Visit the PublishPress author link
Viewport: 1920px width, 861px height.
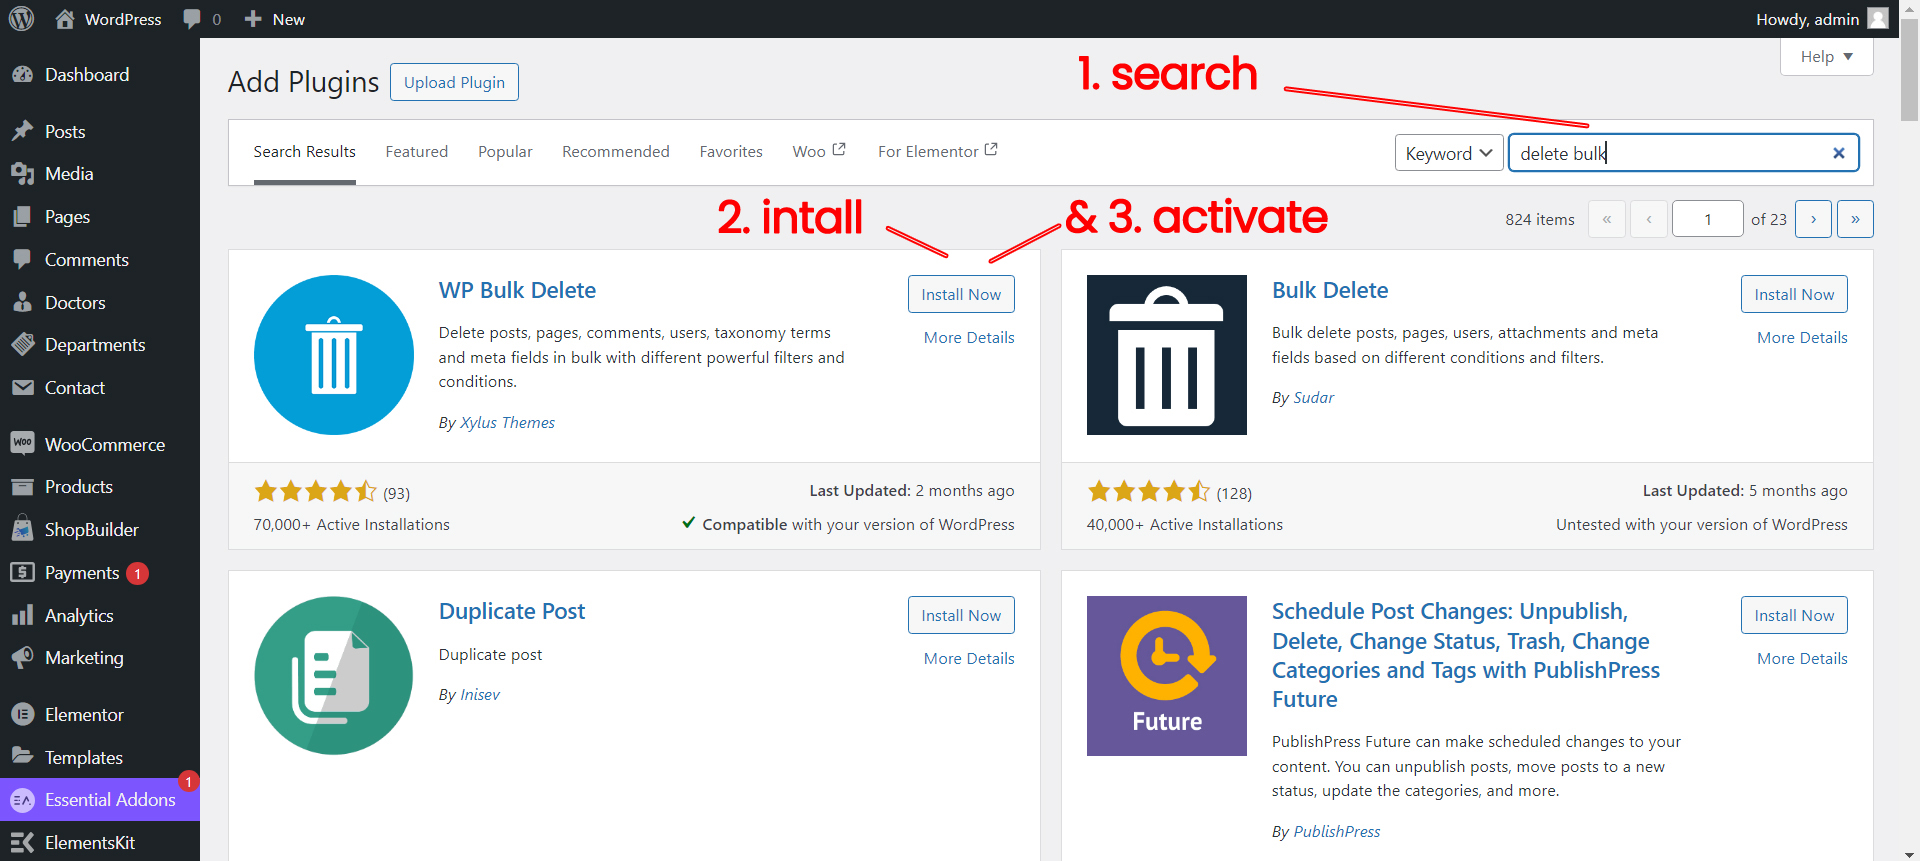click(x=1336, y=832)
